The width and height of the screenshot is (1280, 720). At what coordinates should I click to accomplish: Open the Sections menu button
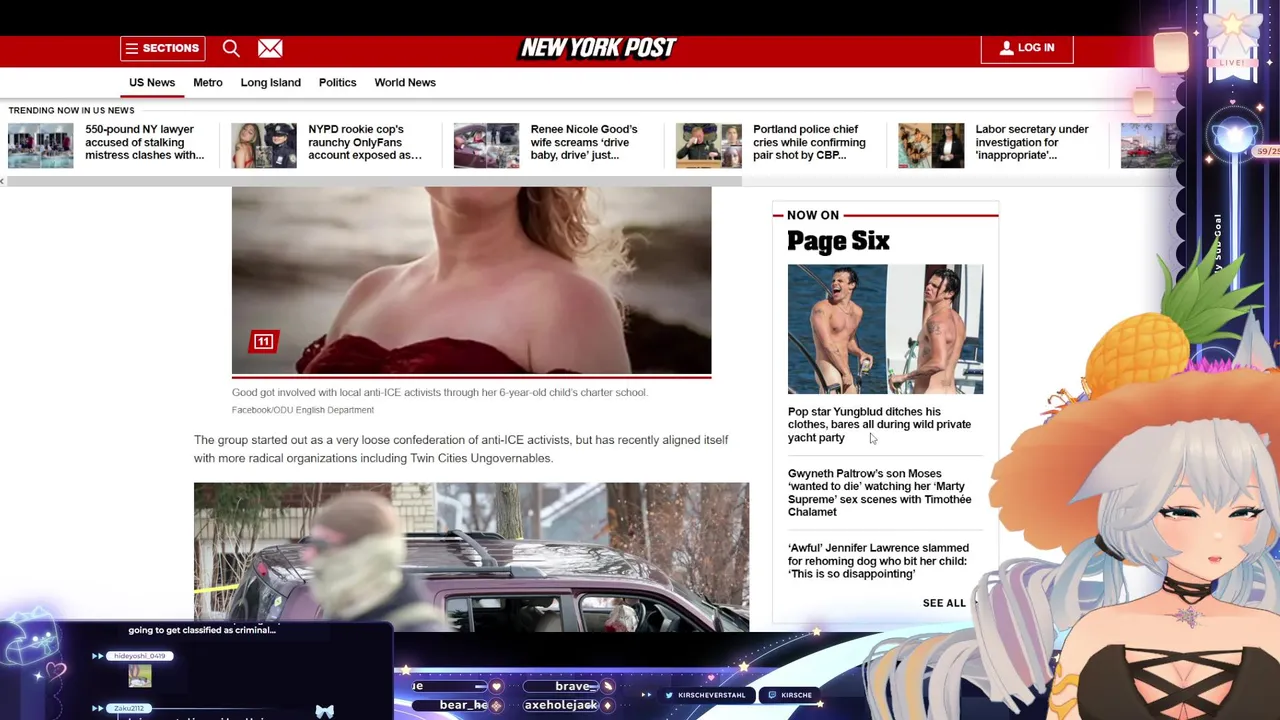(x=163, y=48)
